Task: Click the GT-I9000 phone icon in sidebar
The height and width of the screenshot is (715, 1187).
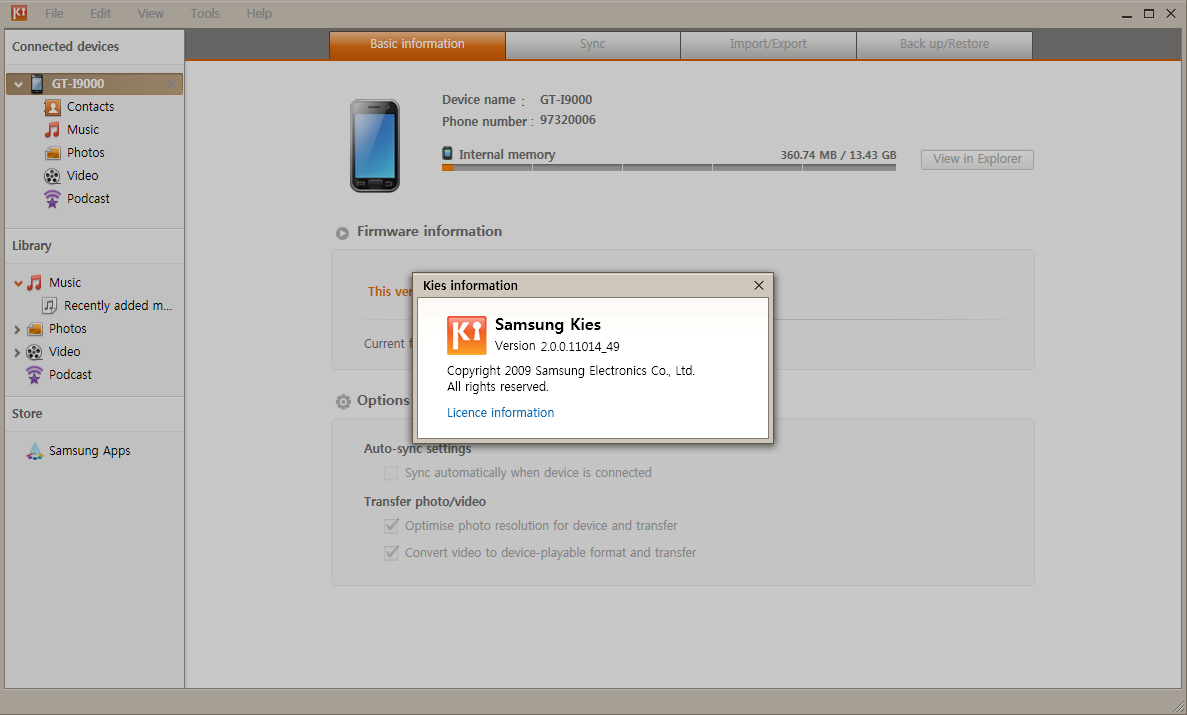Action: [x=36, y=83]
